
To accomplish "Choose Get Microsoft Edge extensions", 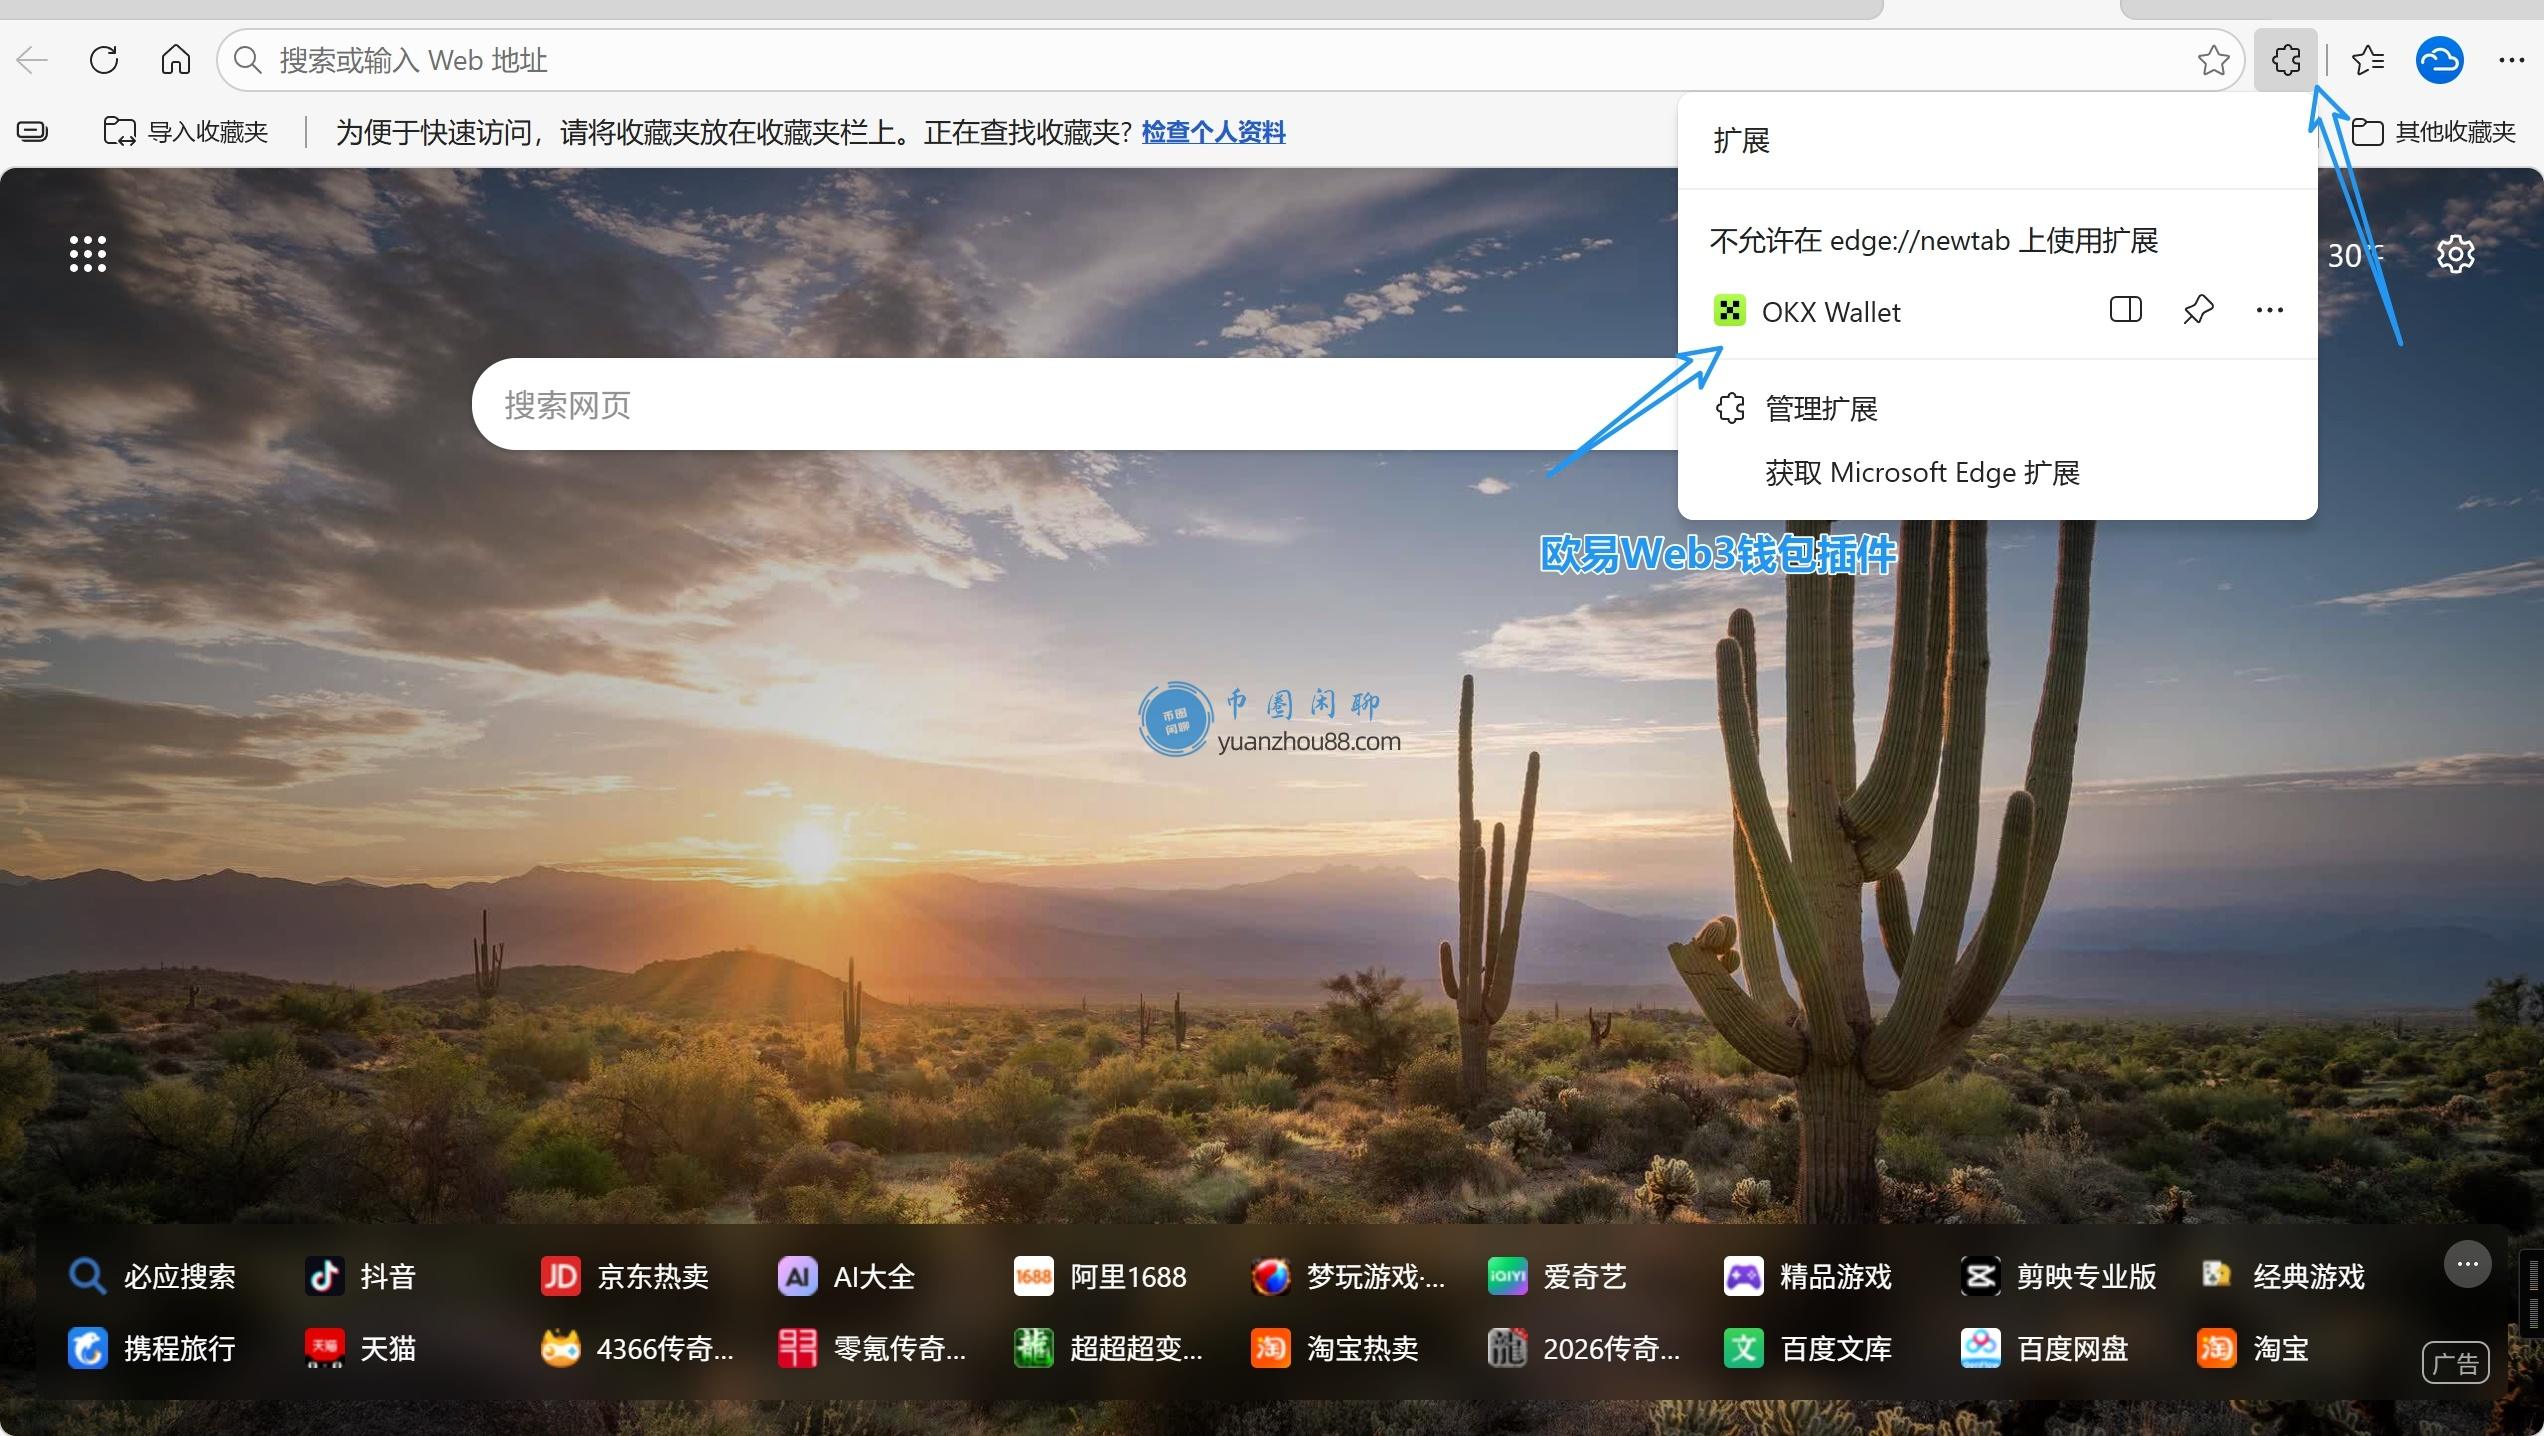I will click(1921, 472).
